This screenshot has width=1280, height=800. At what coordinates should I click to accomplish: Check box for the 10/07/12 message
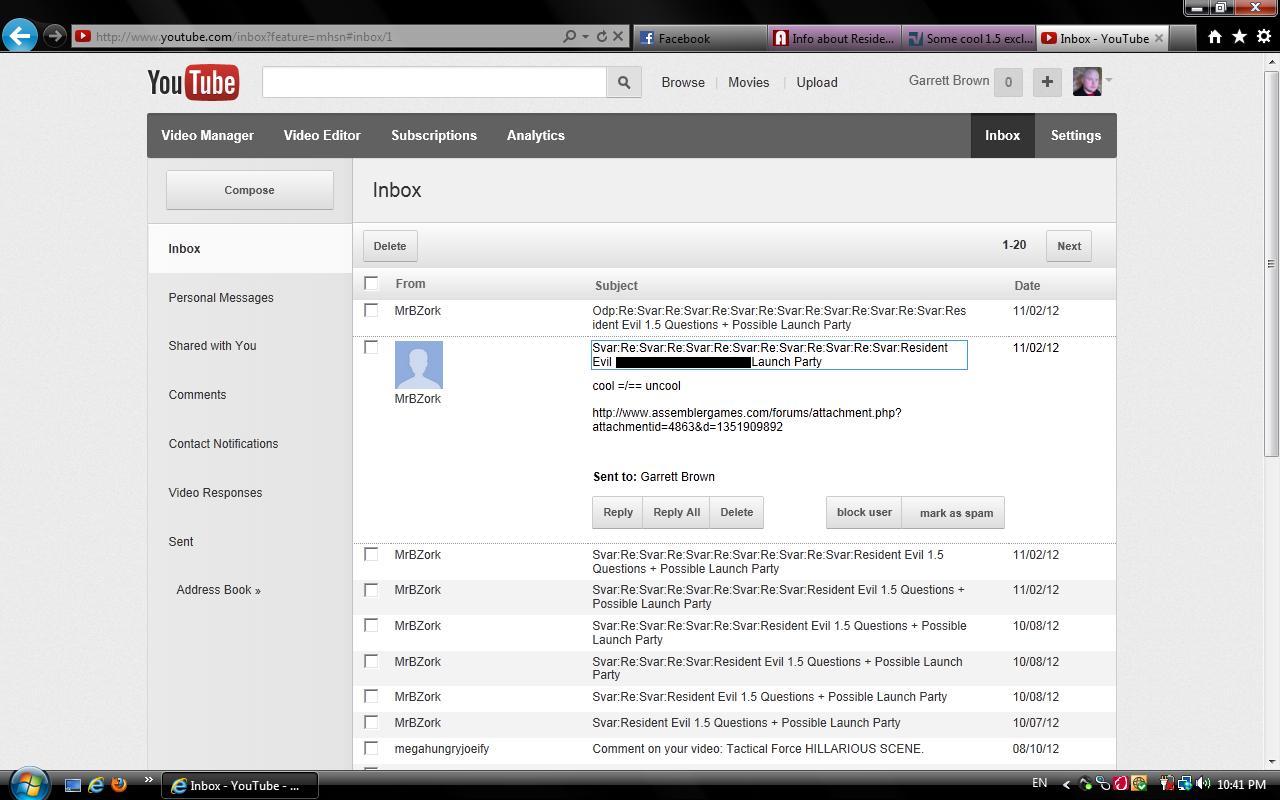[x=371, y=722]
